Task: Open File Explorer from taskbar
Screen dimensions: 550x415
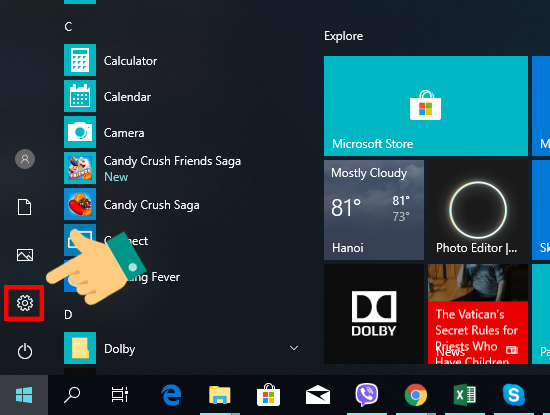Action: (220, 395)
